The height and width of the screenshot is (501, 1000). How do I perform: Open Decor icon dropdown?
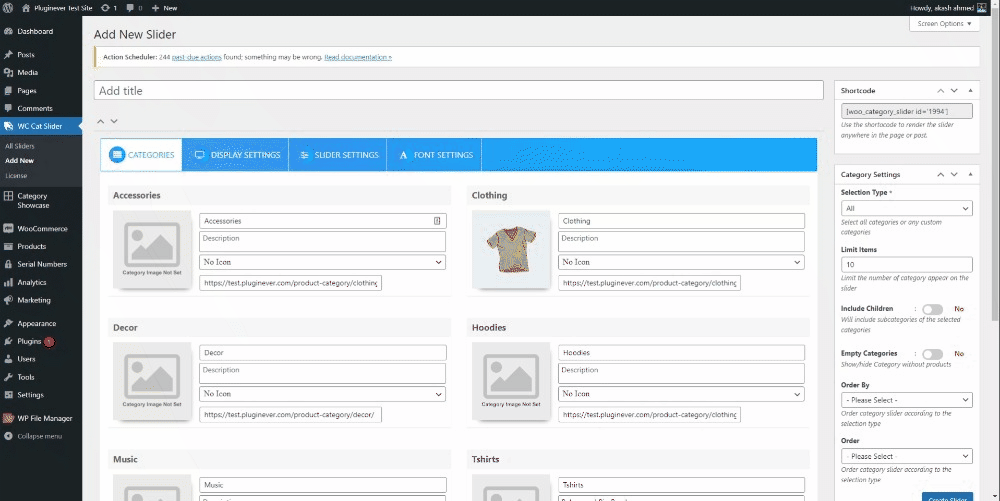[x=322, y=394]
